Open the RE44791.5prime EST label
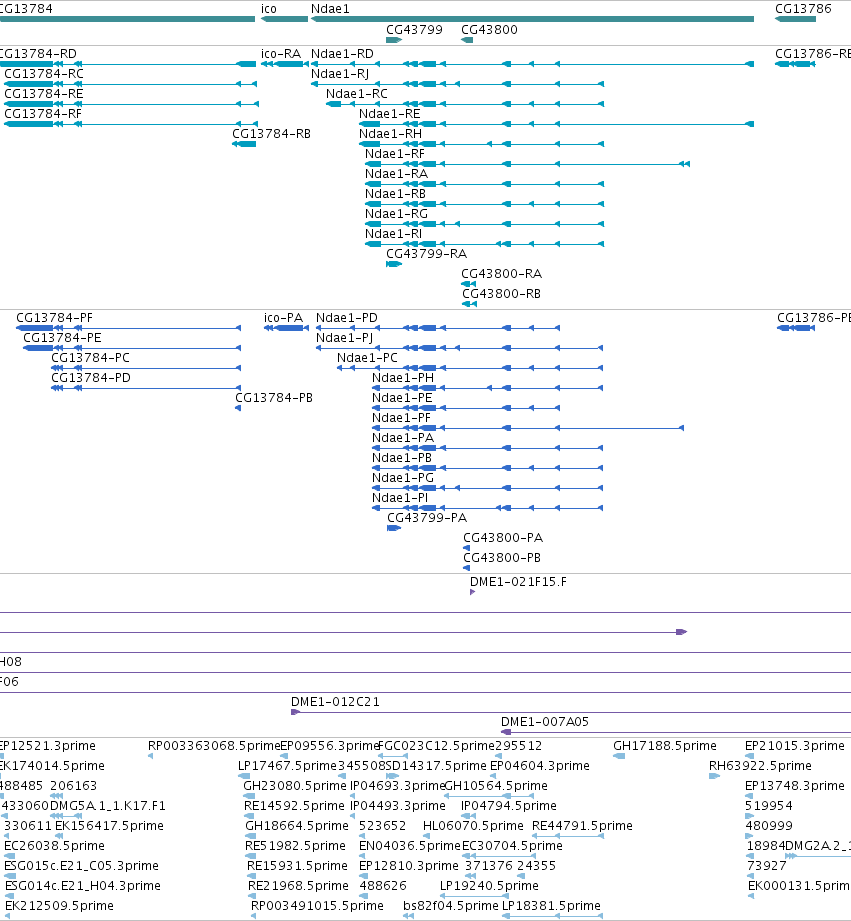 coord(583,825)
